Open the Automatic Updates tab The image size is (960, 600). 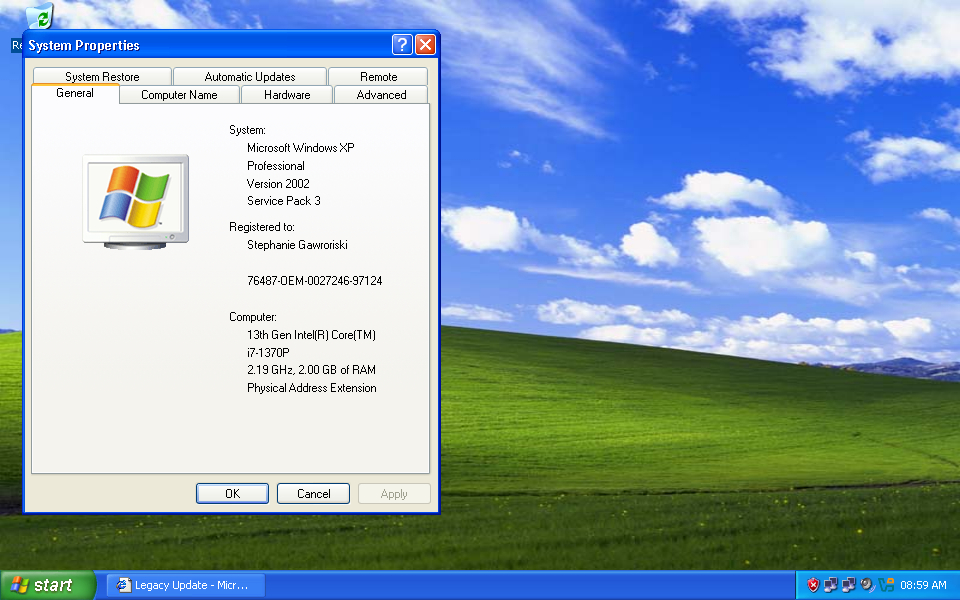coord(250,77)
